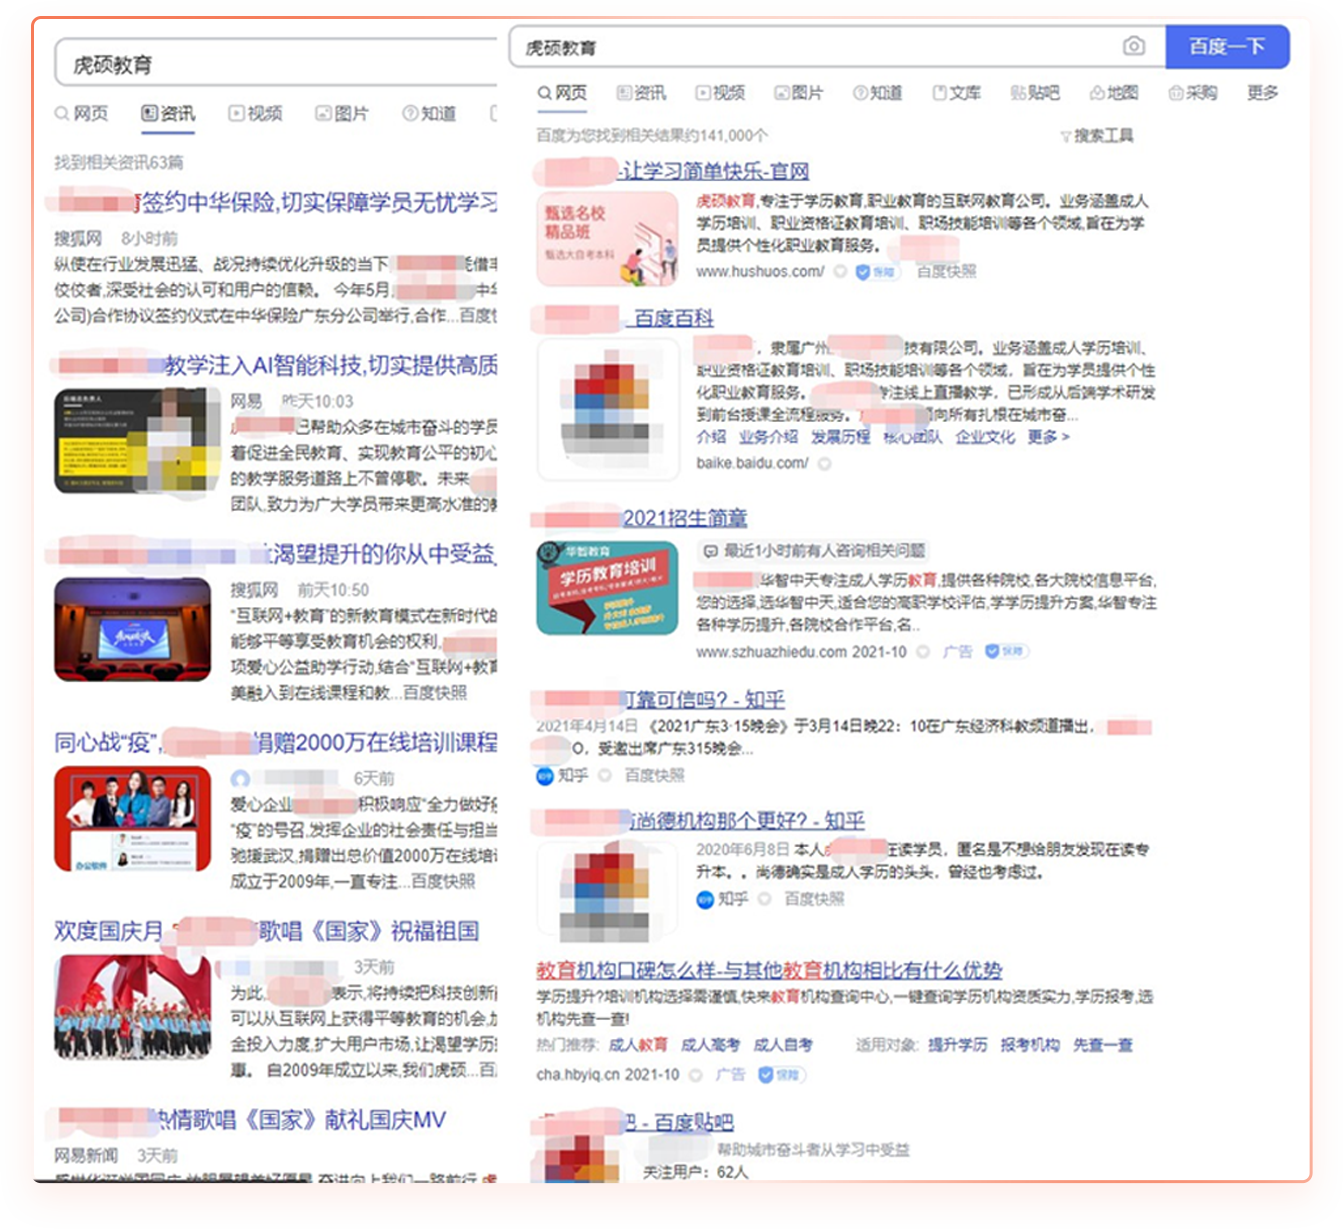Click the 成人高考 hot recommendation link
The image size is (1343, 1229).
(x=710, y=1044)
